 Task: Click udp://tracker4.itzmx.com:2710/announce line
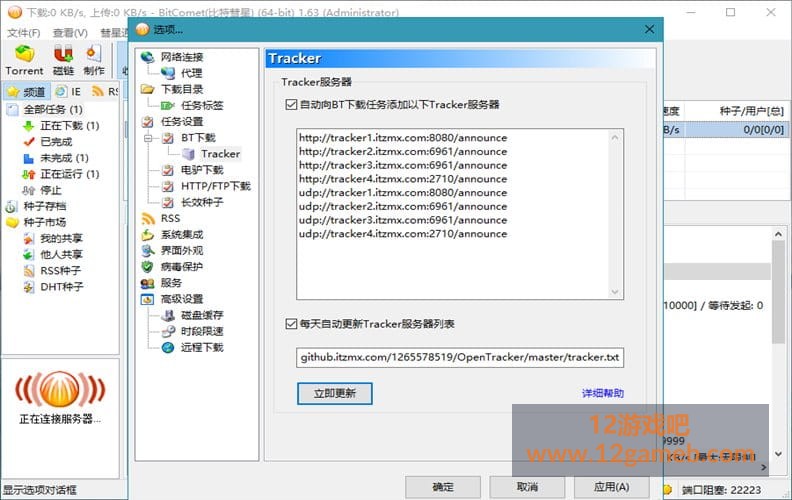[x=403, y=234]
